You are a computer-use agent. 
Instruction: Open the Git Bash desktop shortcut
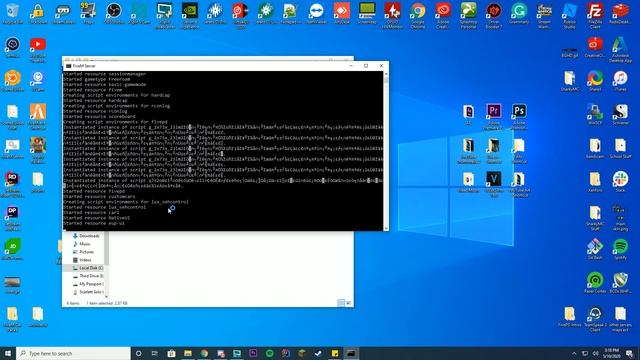[595, 249]
